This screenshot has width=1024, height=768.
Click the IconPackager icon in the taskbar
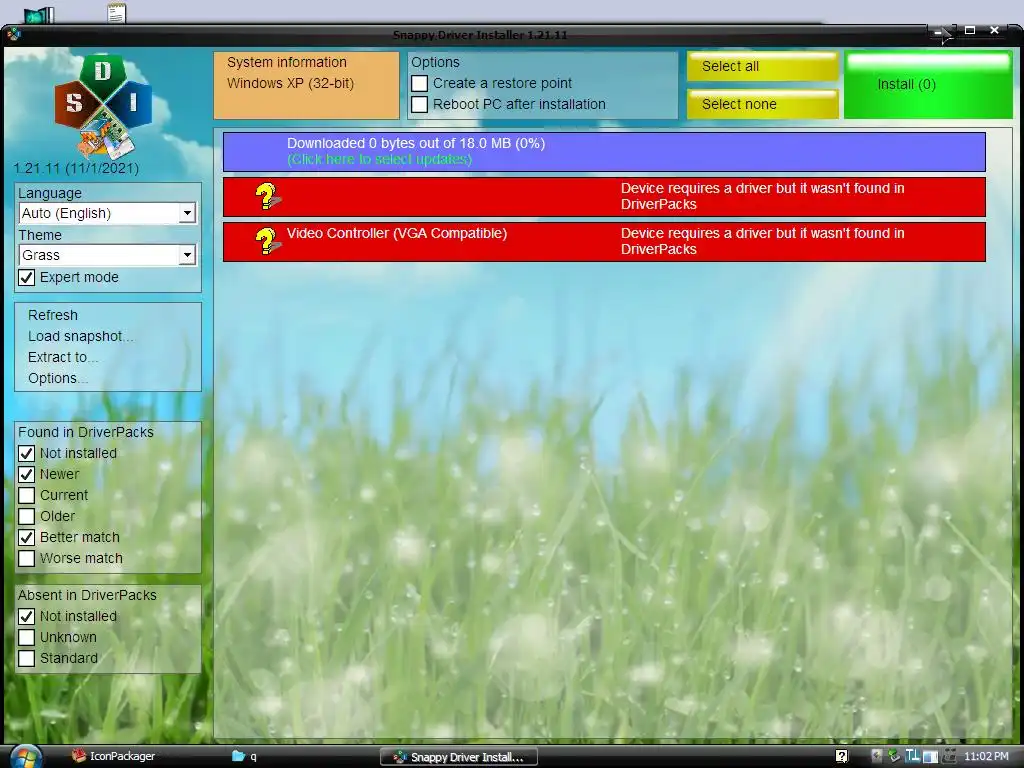pos(79,756)
